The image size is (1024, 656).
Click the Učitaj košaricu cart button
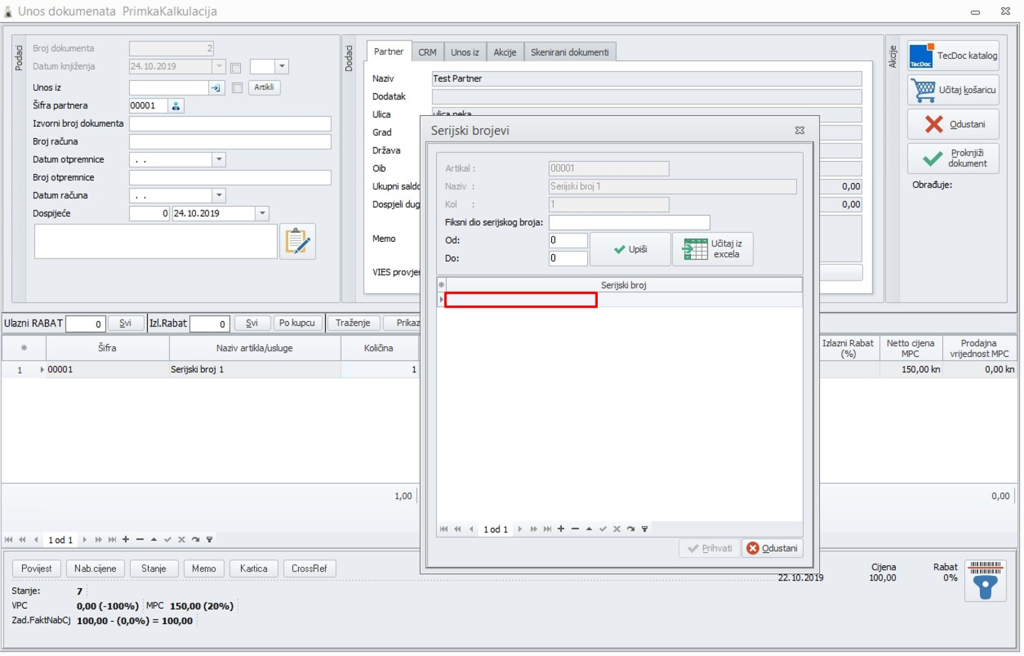(x=953, y=90)
